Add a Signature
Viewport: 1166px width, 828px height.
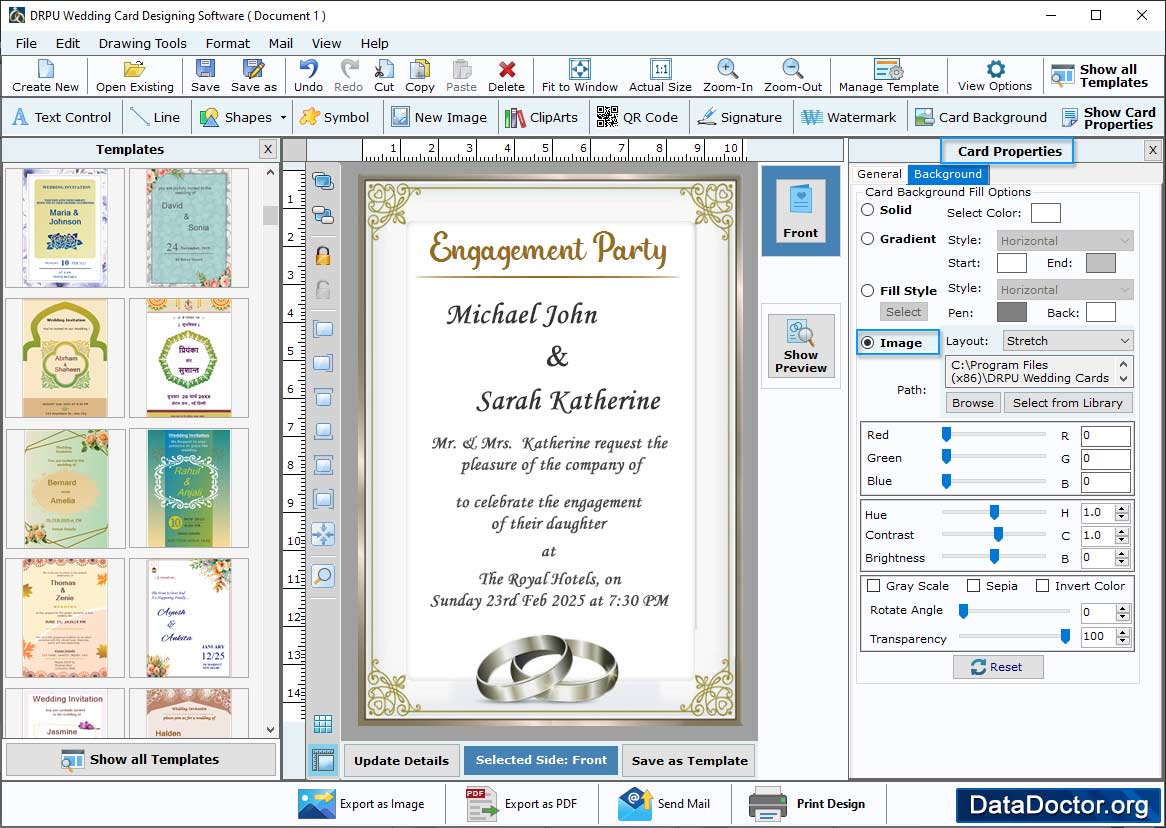(740, 117)
